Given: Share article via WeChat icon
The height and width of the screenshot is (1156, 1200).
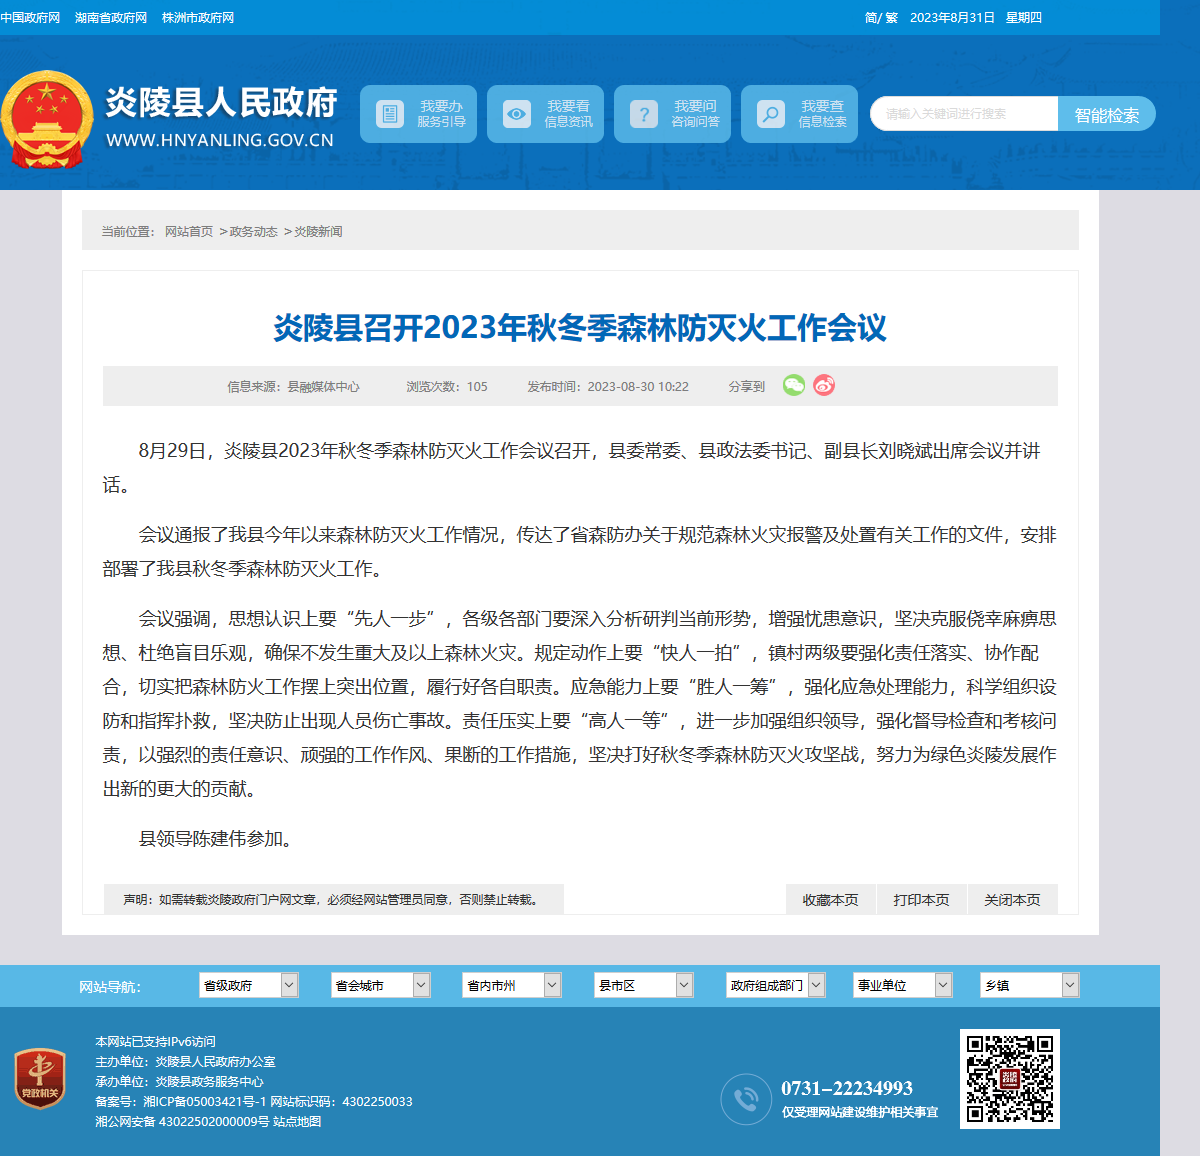Looking at the screenshot, I should point(794,385).
